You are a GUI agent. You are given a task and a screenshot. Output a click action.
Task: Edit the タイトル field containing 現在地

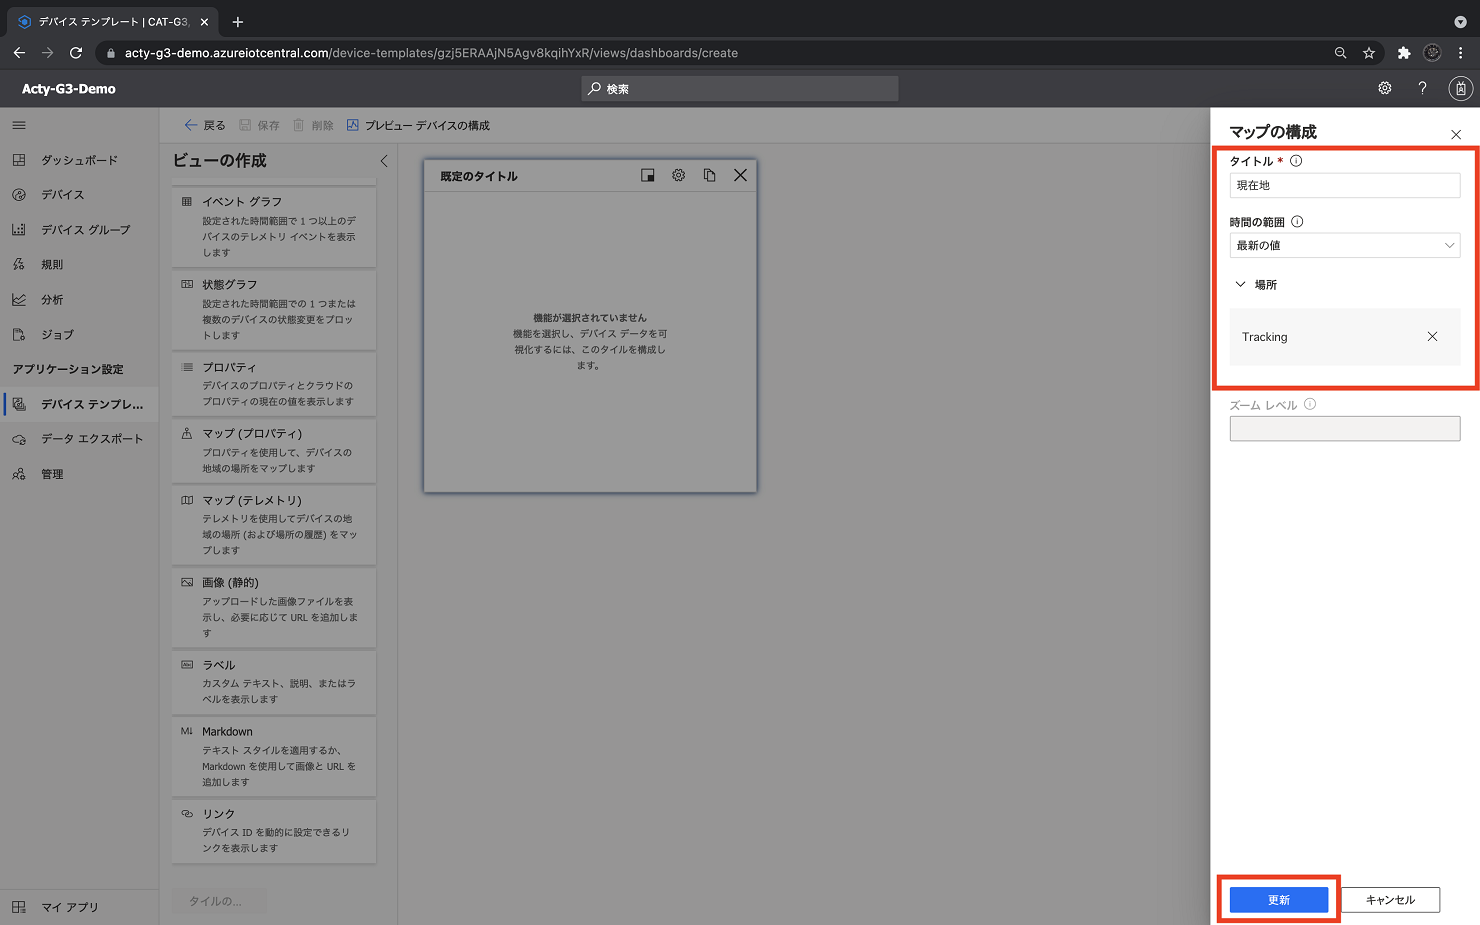pos(1344,185)
